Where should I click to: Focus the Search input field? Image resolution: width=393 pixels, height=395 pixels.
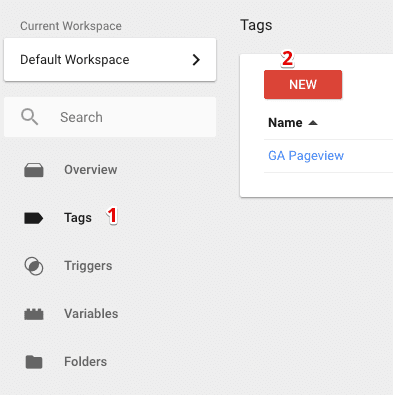tap(110, 117)
